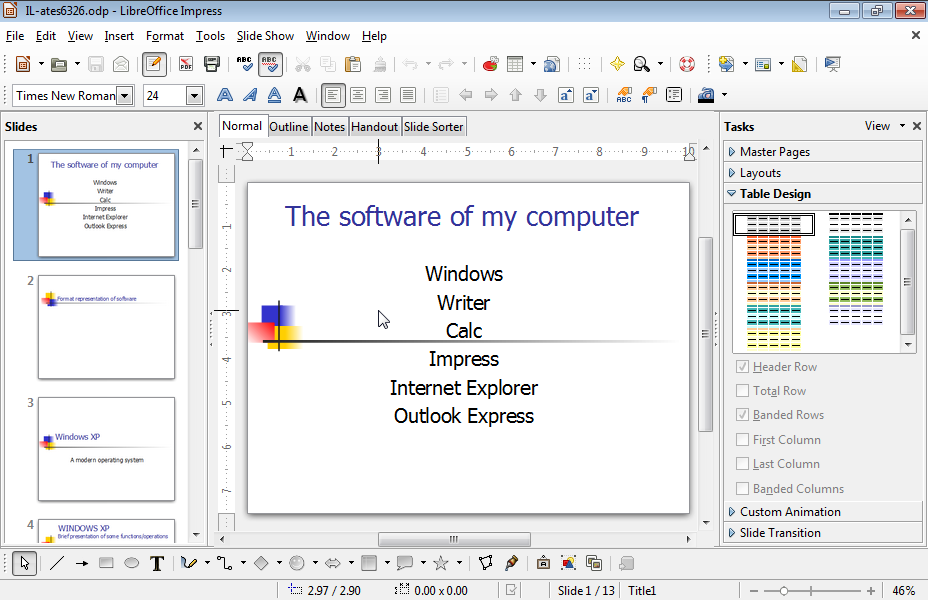Click Increase Font size icon

pos(566,95)
